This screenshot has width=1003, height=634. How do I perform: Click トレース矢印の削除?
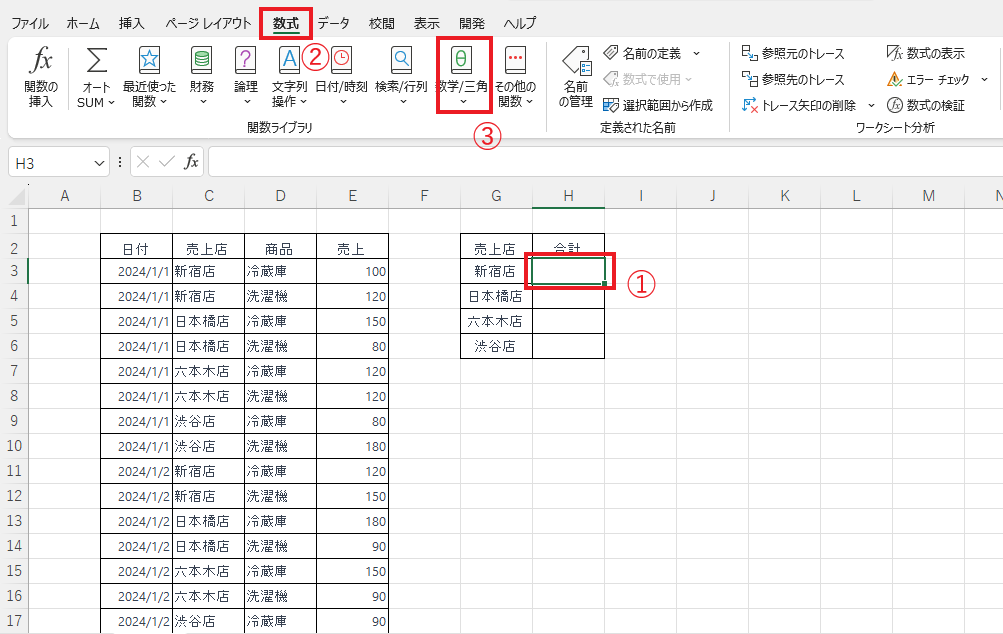point(799,105)
